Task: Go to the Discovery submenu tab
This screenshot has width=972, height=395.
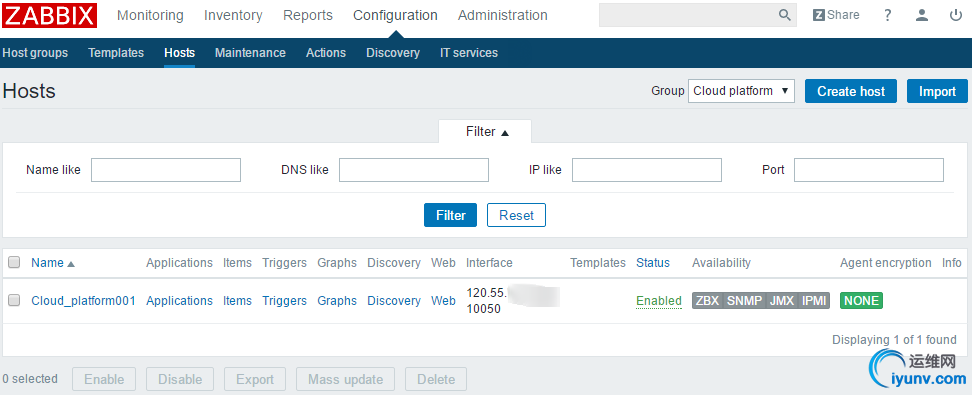Action: (x=392, y=53)
